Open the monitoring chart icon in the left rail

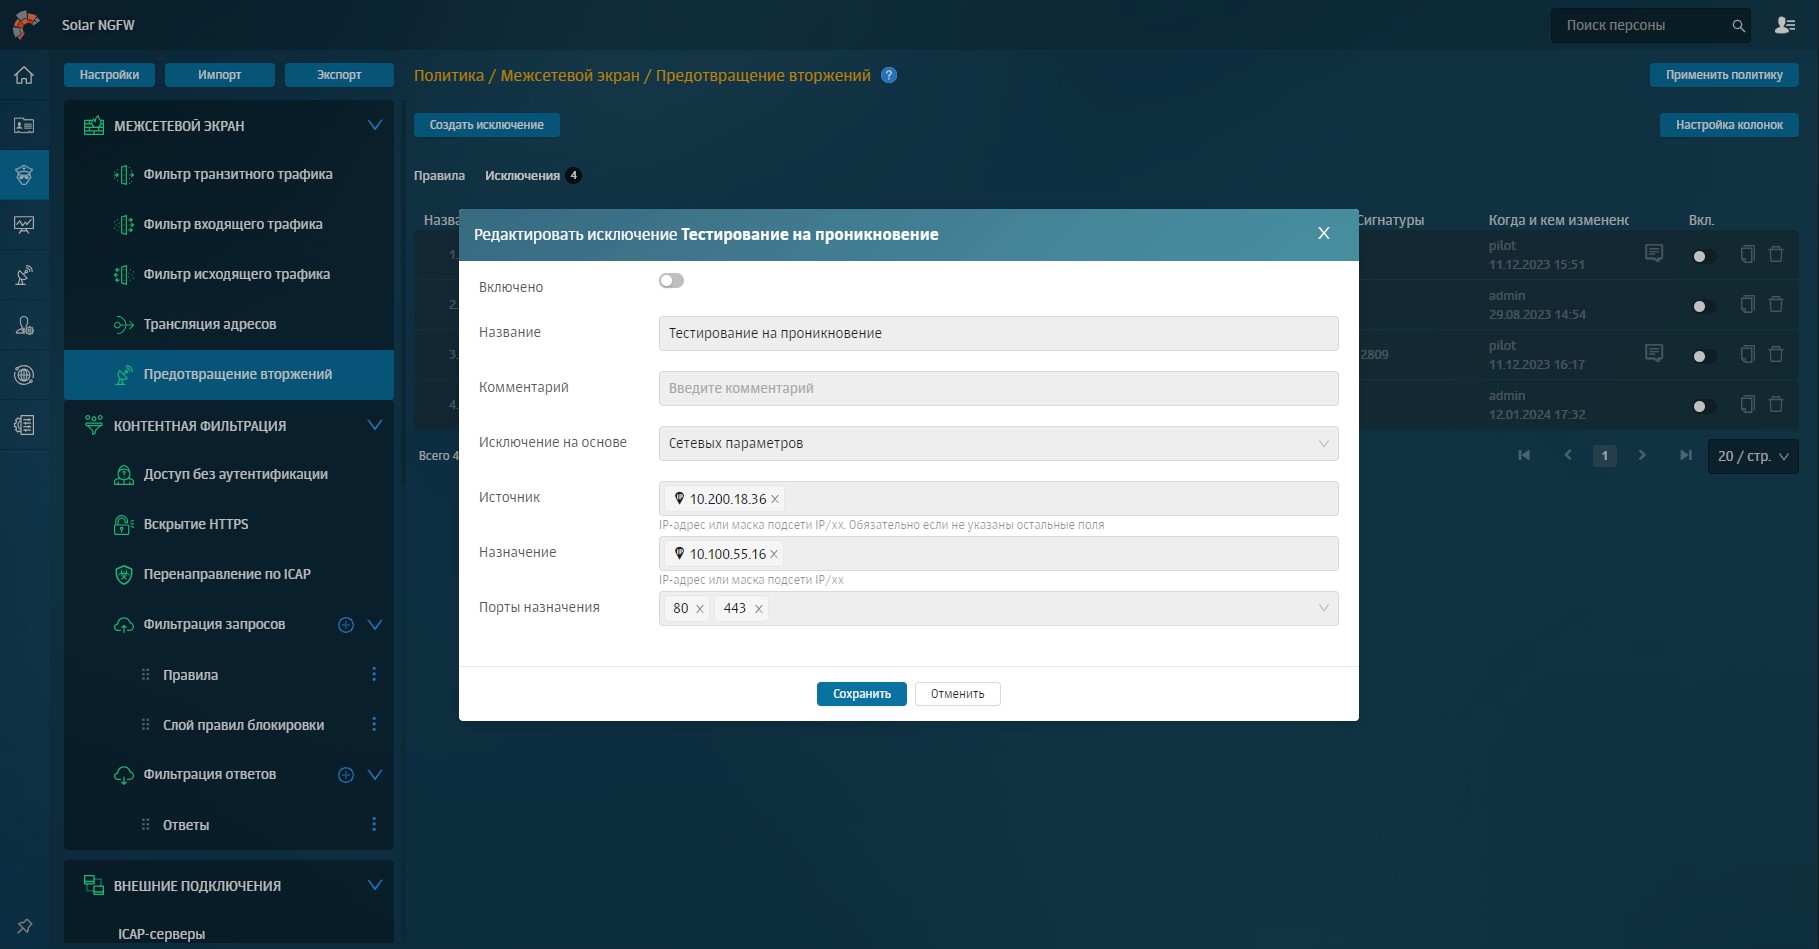(x=24, y=225)
